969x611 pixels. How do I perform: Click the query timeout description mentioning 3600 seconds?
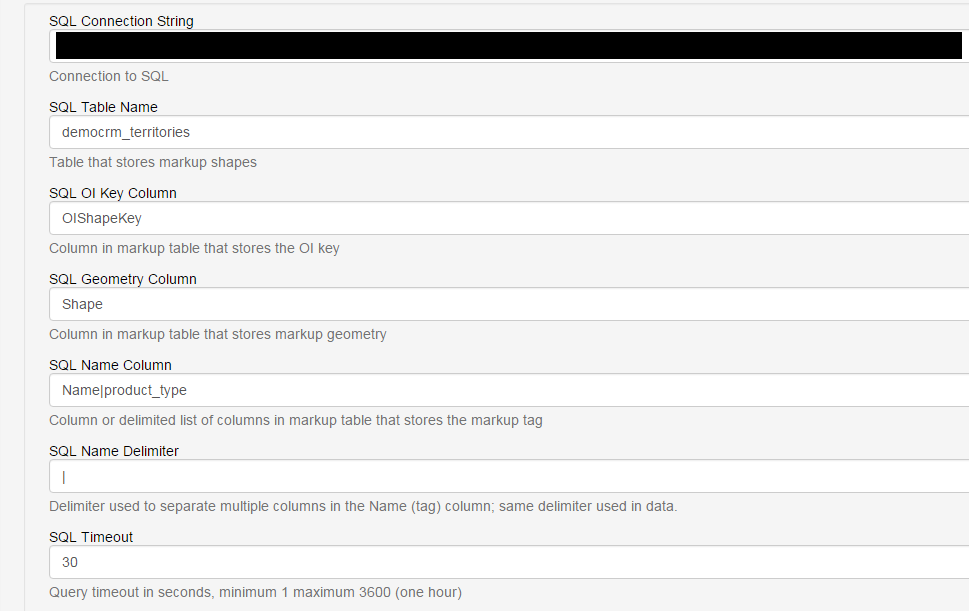click(255, 592)
